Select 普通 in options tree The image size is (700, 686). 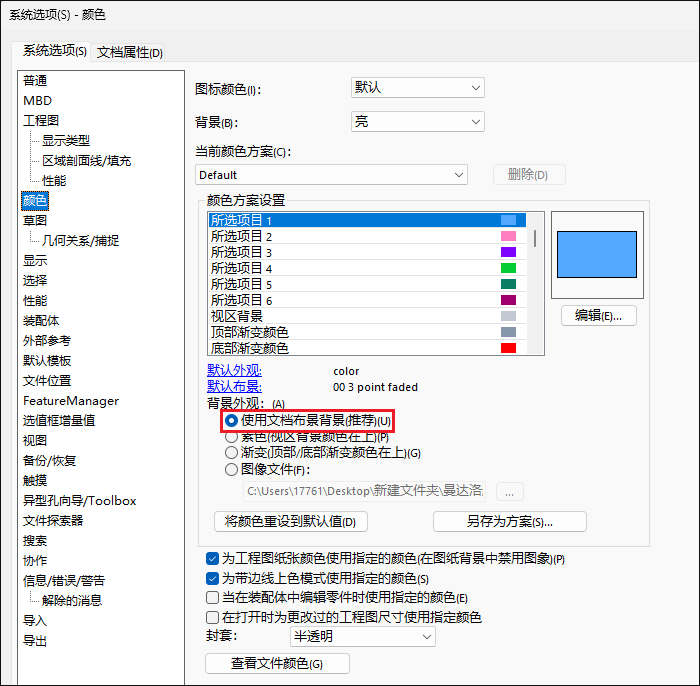[x=35, y=81]
